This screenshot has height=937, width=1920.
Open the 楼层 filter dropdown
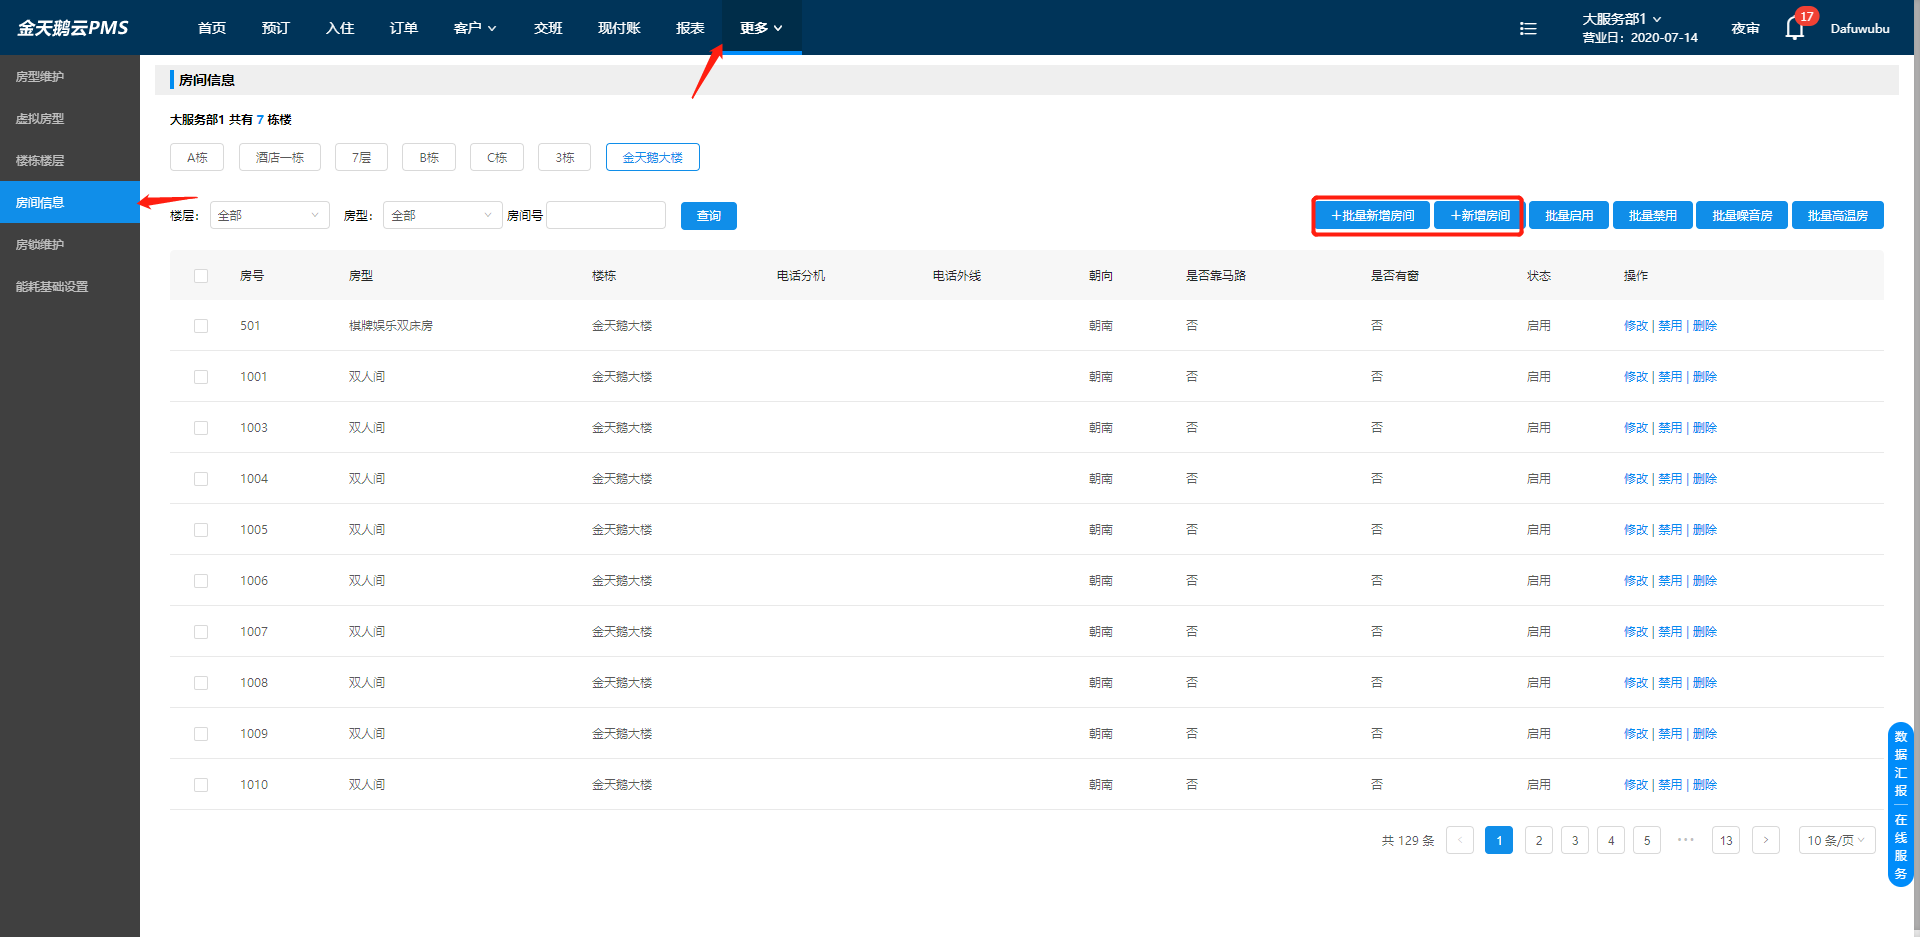[x=270, y=215]
